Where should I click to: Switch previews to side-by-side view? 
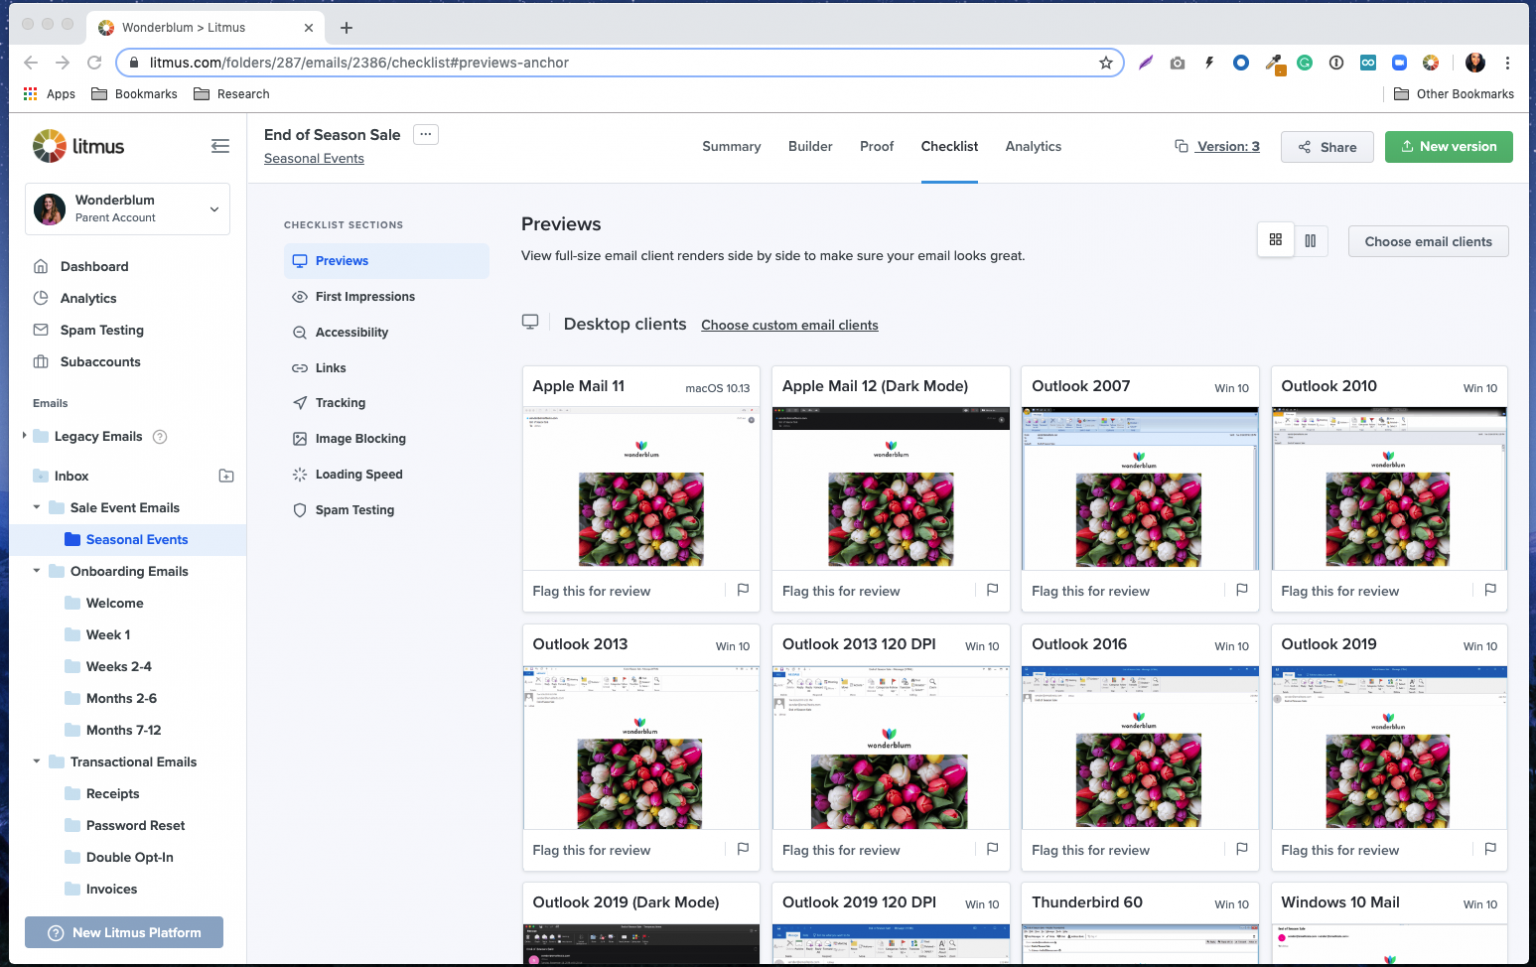pos(1311,240)
